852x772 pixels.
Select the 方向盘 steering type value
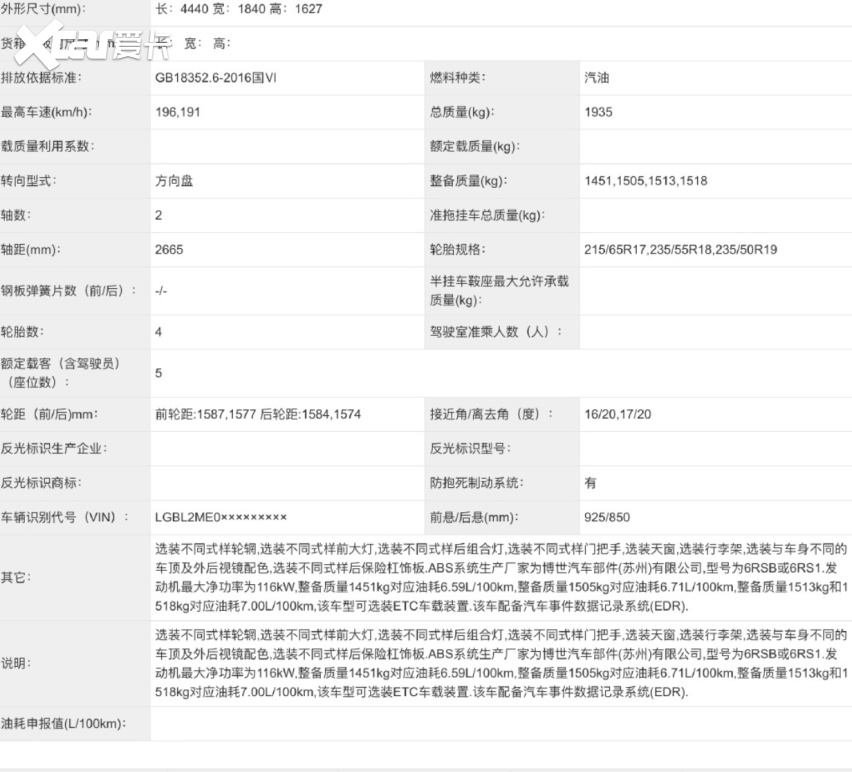pyautogui.click(x=175, y=181)
